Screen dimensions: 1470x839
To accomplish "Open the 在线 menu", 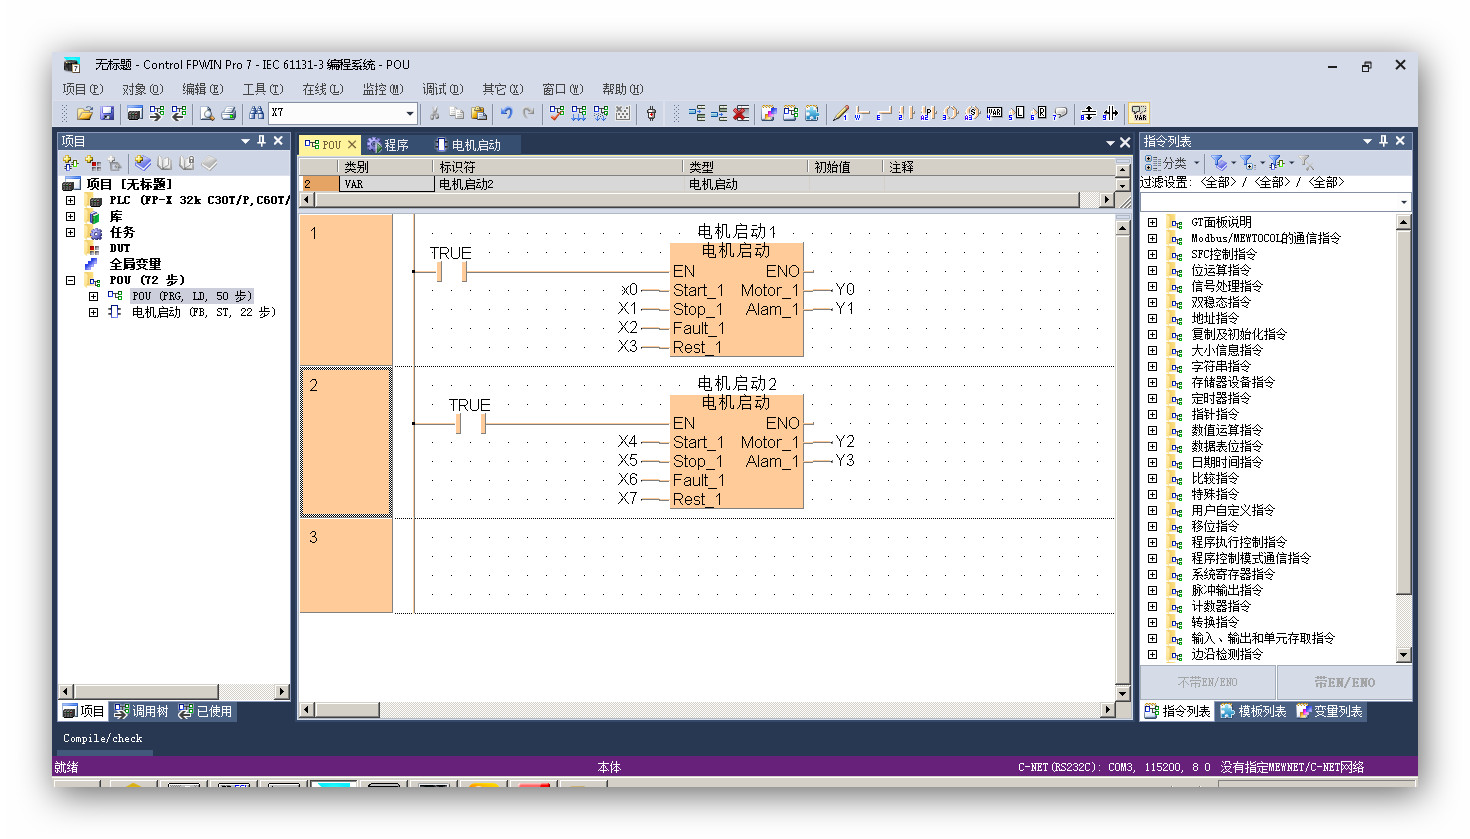I will (322, 90).
